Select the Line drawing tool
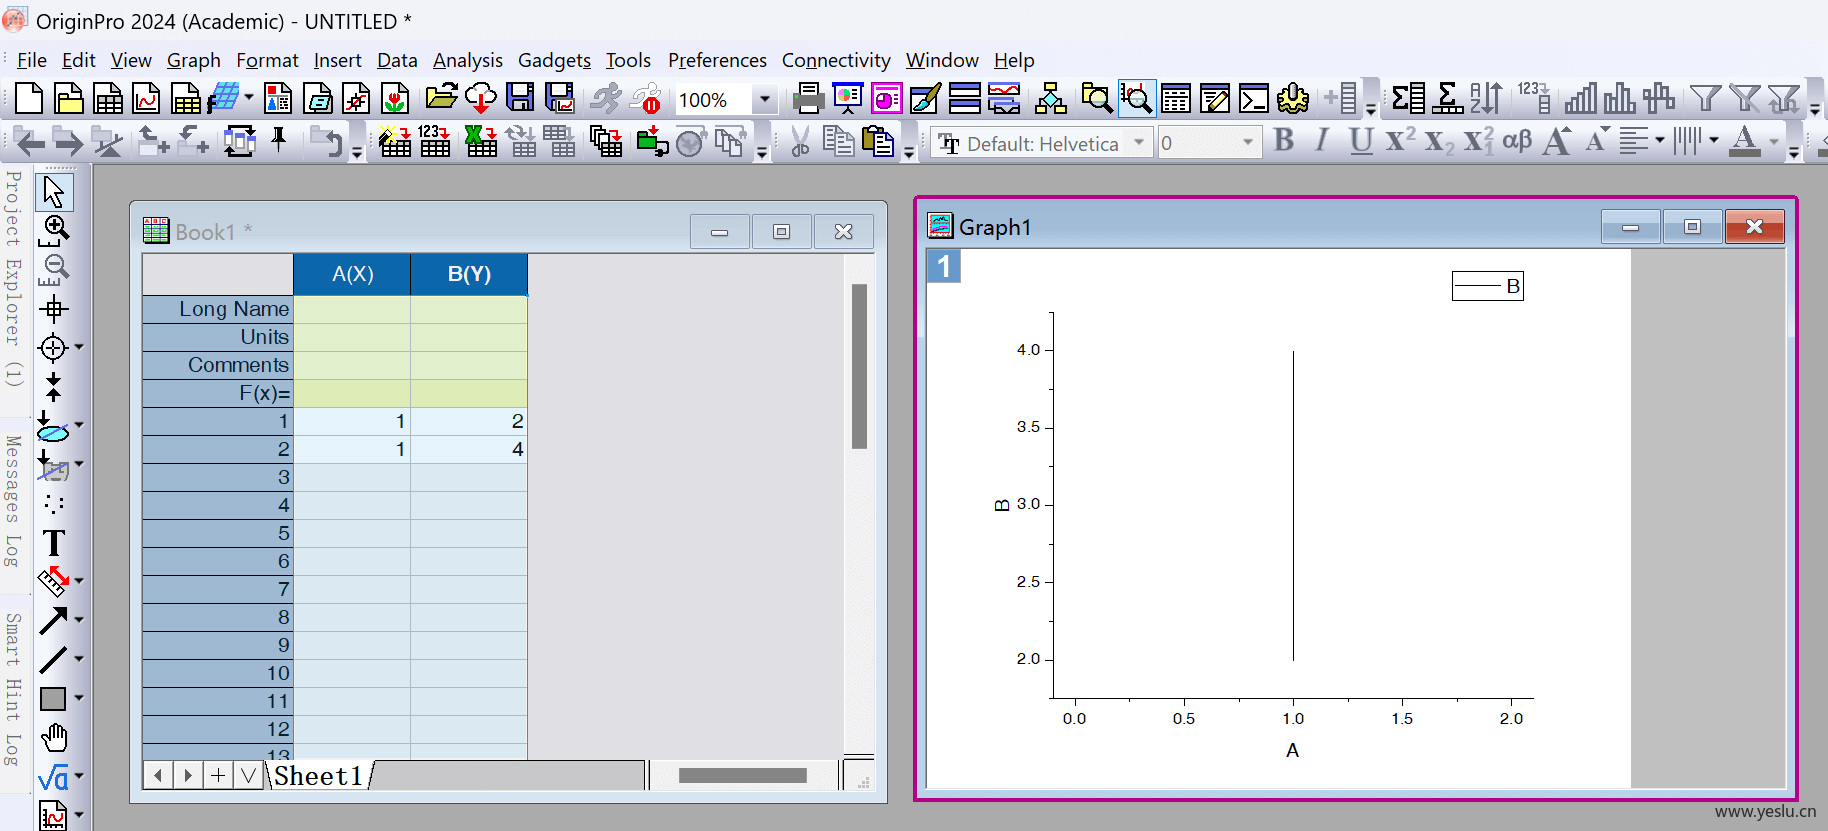The width and height of the screenshot is (1828, 831). (53, 660)
